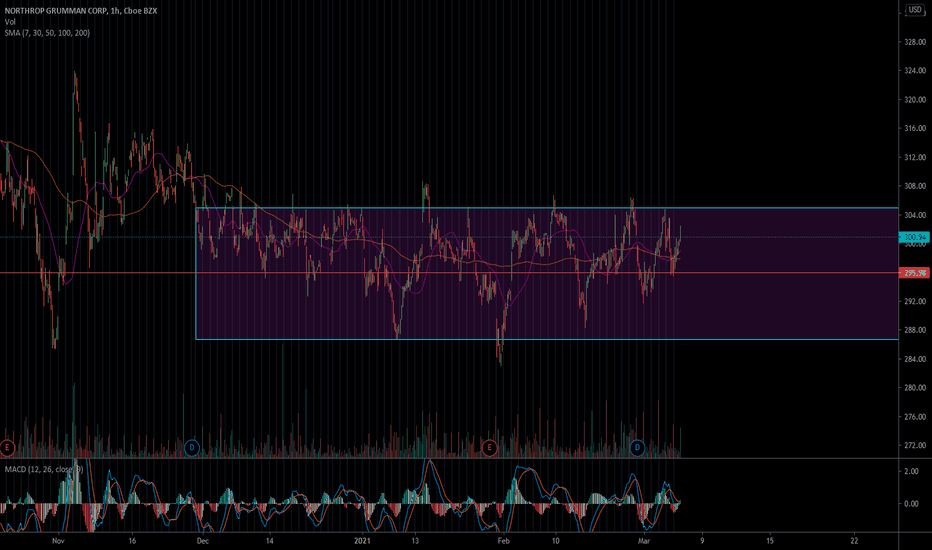
Task: Open the USD currency selector
Action: 915,10
